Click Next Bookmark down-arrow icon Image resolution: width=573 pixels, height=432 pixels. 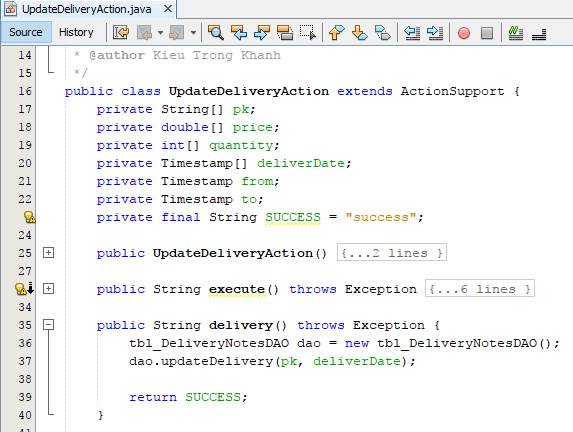coord(359,33)
